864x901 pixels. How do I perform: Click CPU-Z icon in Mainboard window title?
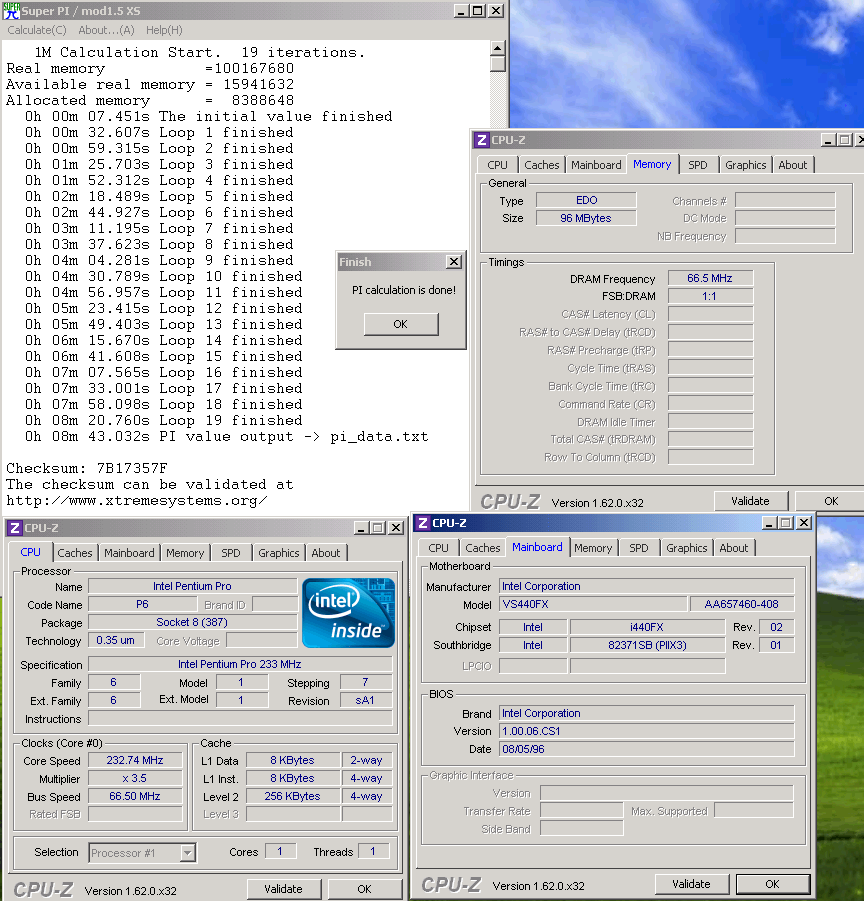coord(423,523)
